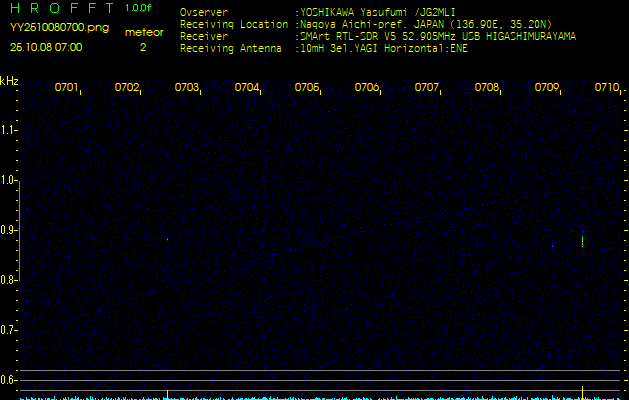
Task: Click the 0707 time marker
Action: click(426, 87)
